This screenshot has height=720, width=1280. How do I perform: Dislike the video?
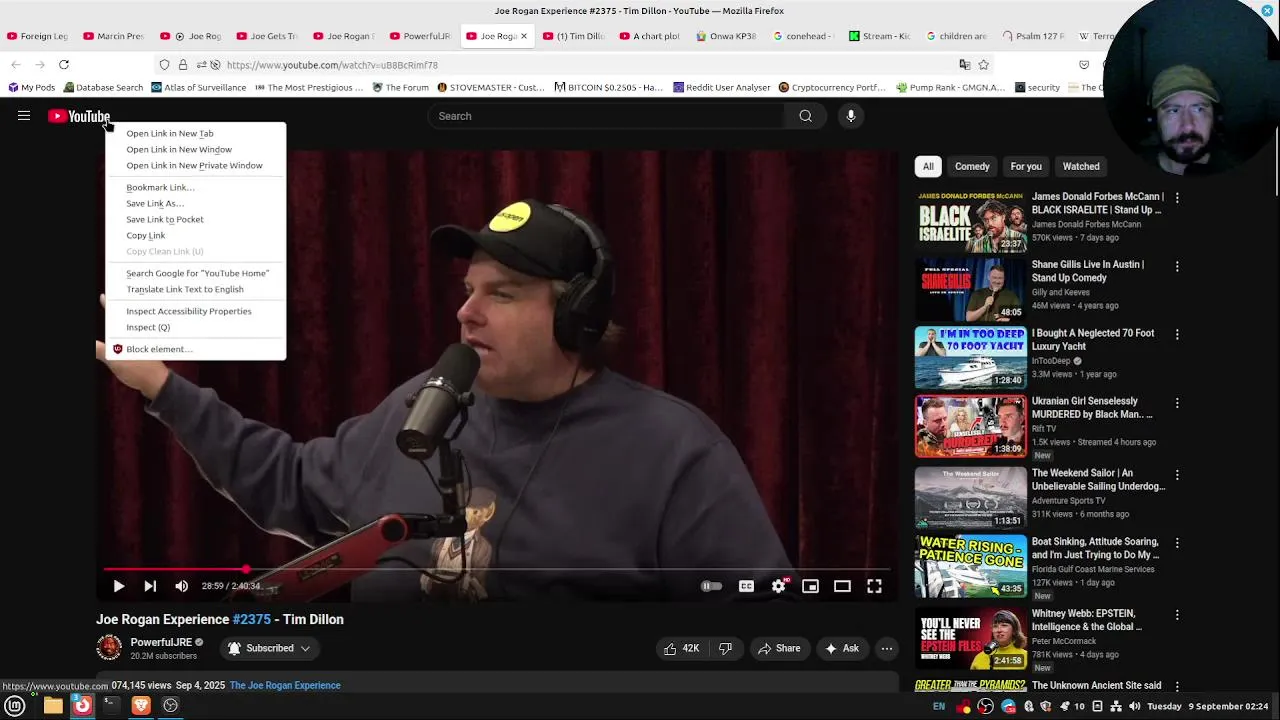pyautogui.click(x=725, y=648)
